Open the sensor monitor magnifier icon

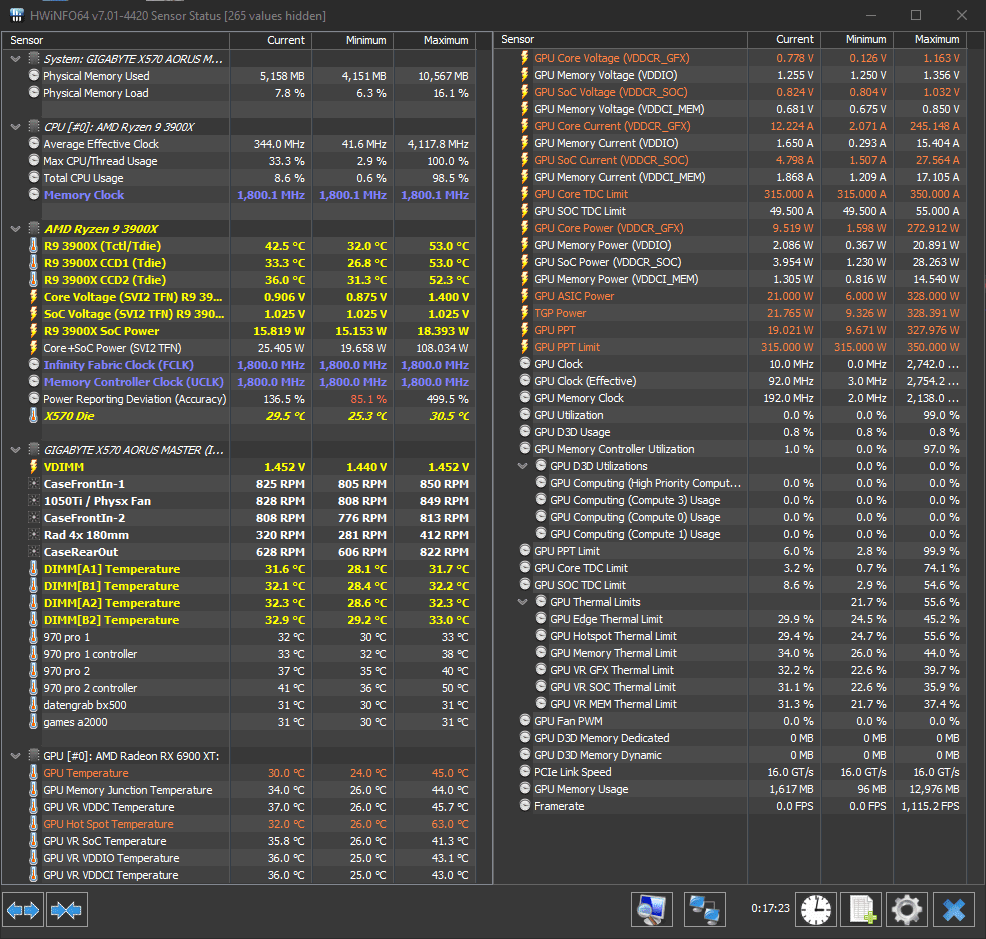(651, 909)
